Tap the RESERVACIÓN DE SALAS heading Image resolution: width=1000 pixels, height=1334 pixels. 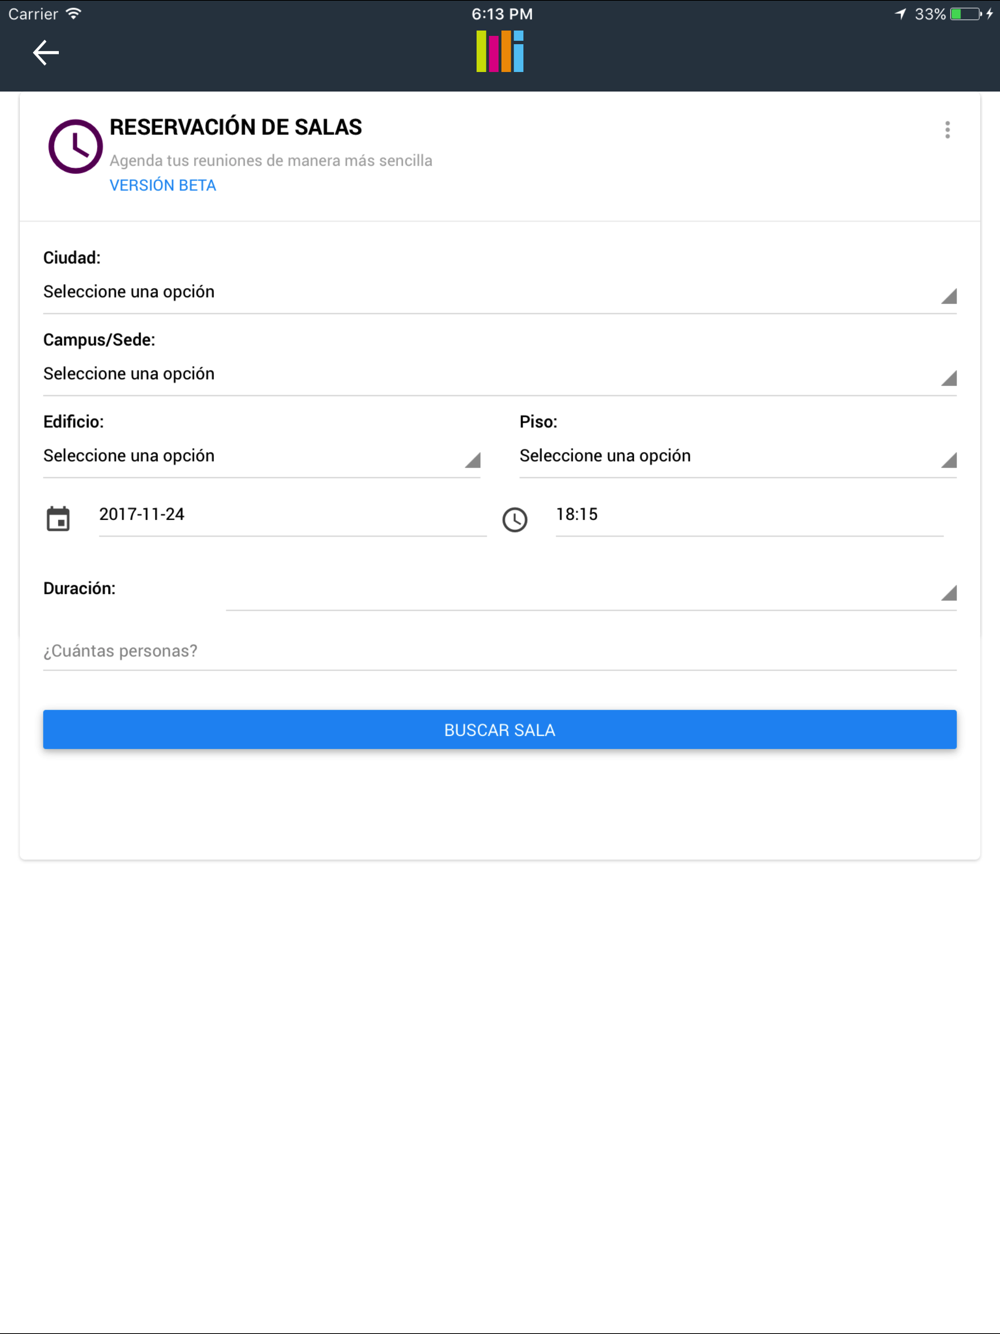coord(236,127)
